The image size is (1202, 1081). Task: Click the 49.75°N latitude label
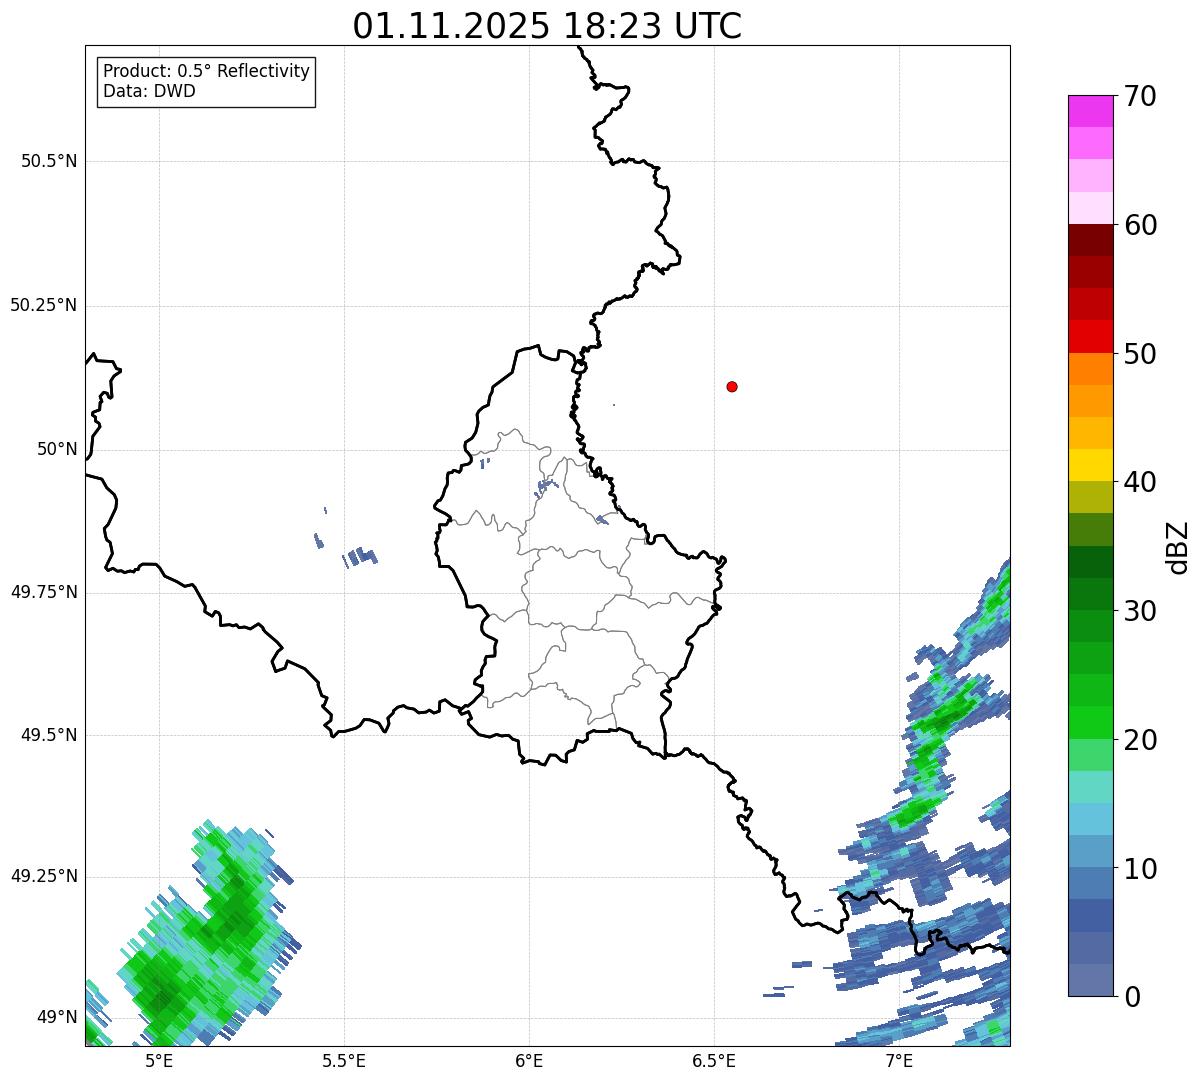(x=44, y=592)
